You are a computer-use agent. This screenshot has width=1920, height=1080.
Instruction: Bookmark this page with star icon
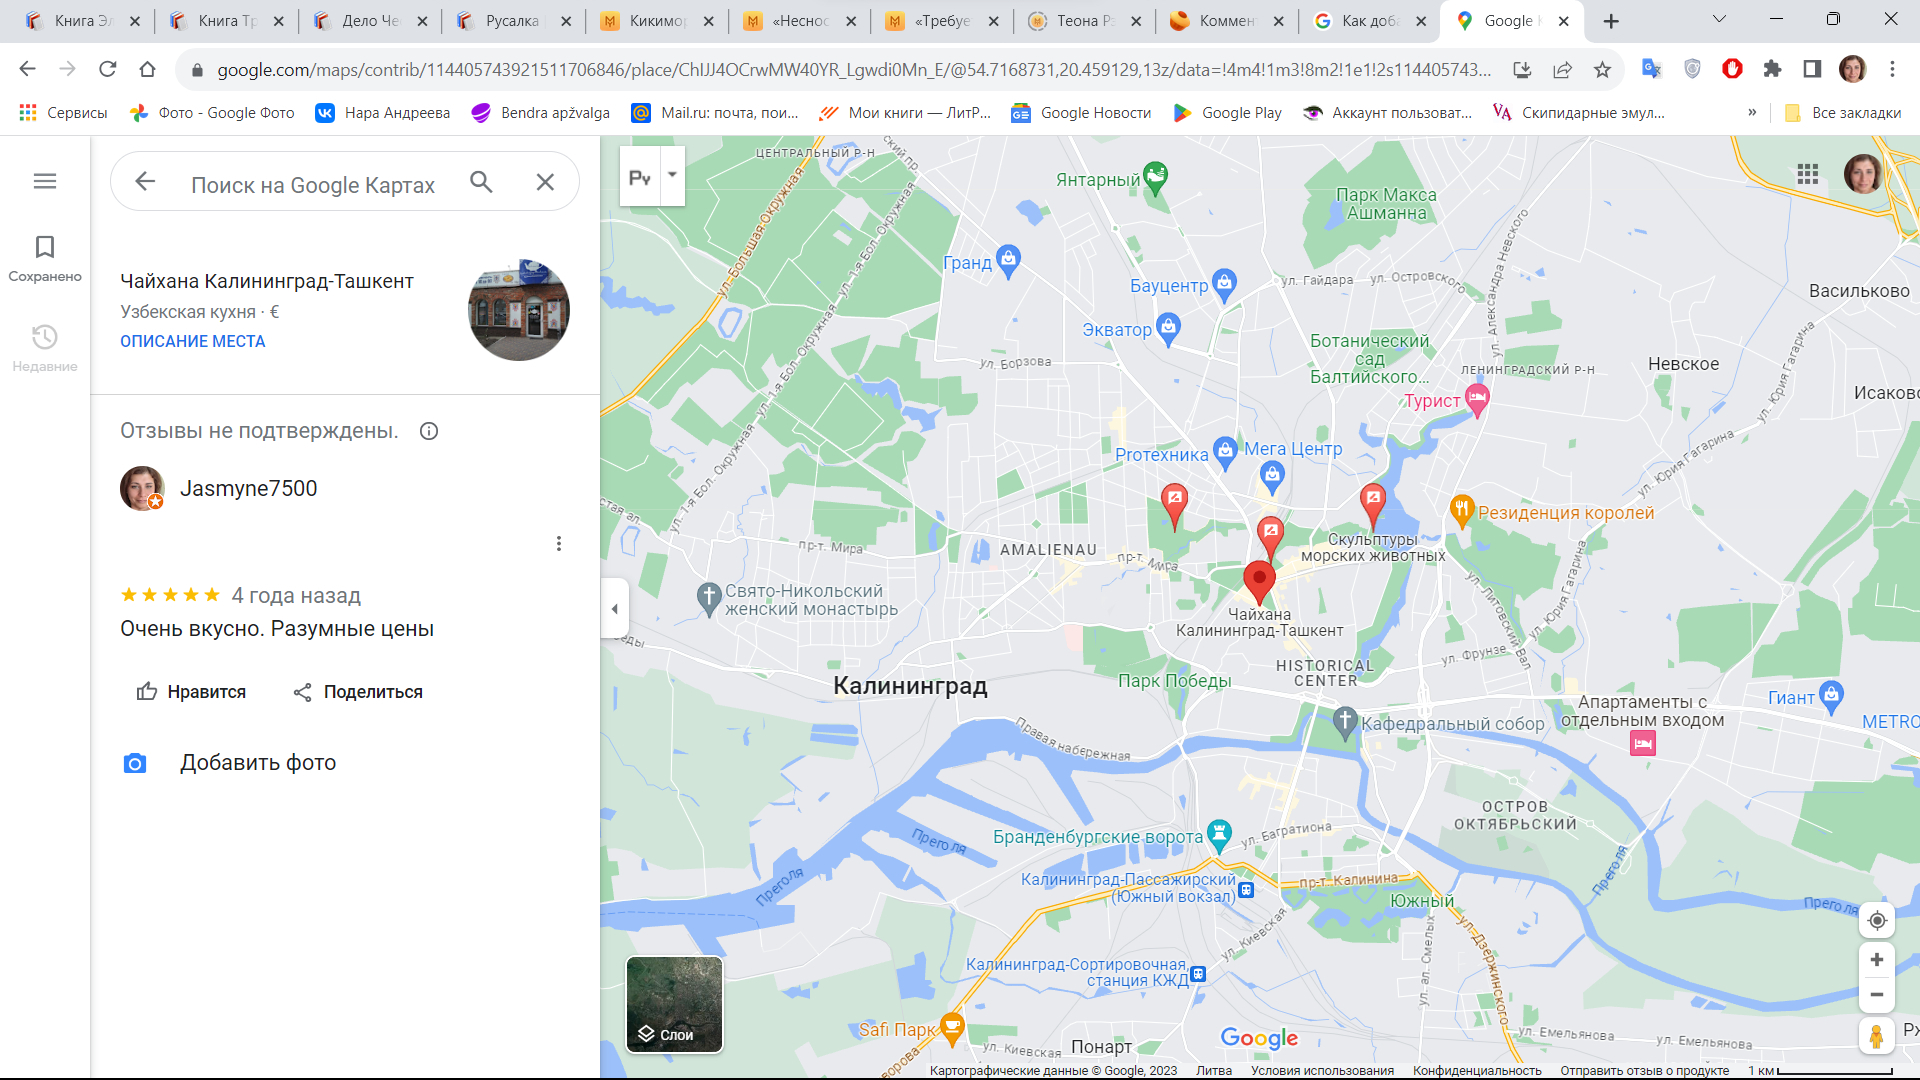click(1602, 69)
